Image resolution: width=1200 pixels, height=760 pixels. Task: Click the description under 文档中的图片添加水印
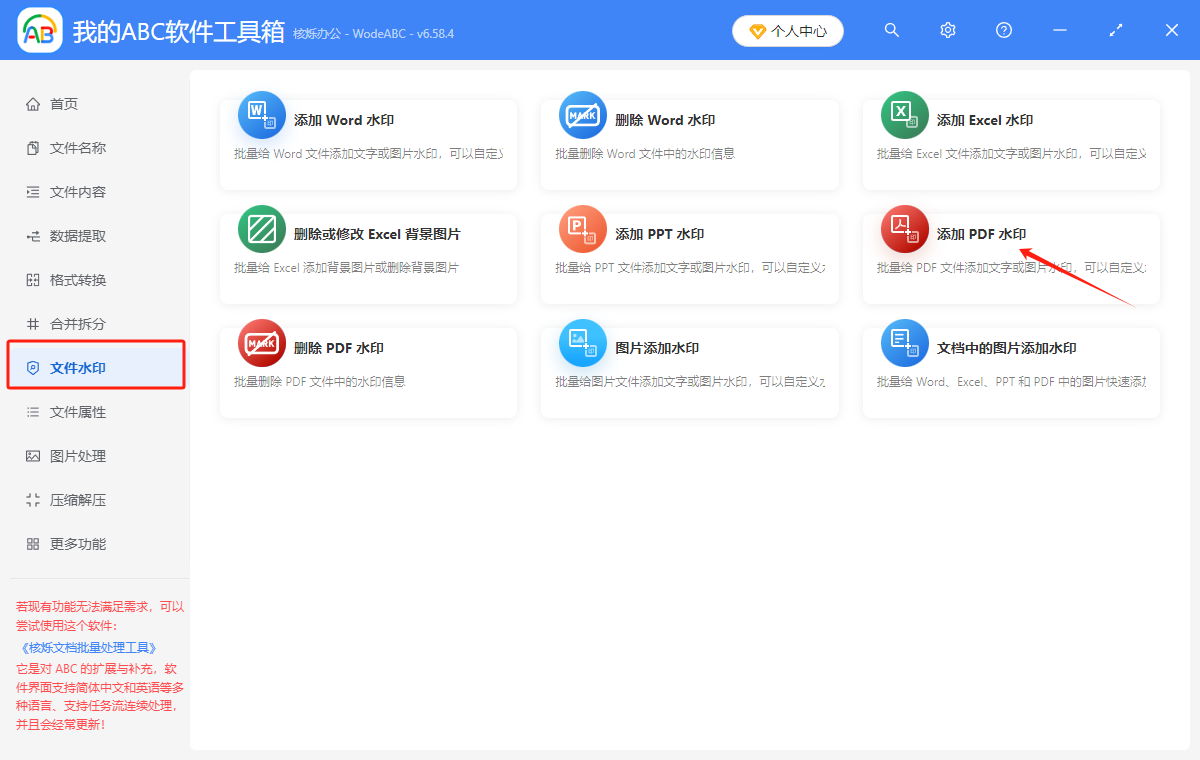coord(1012,382)
